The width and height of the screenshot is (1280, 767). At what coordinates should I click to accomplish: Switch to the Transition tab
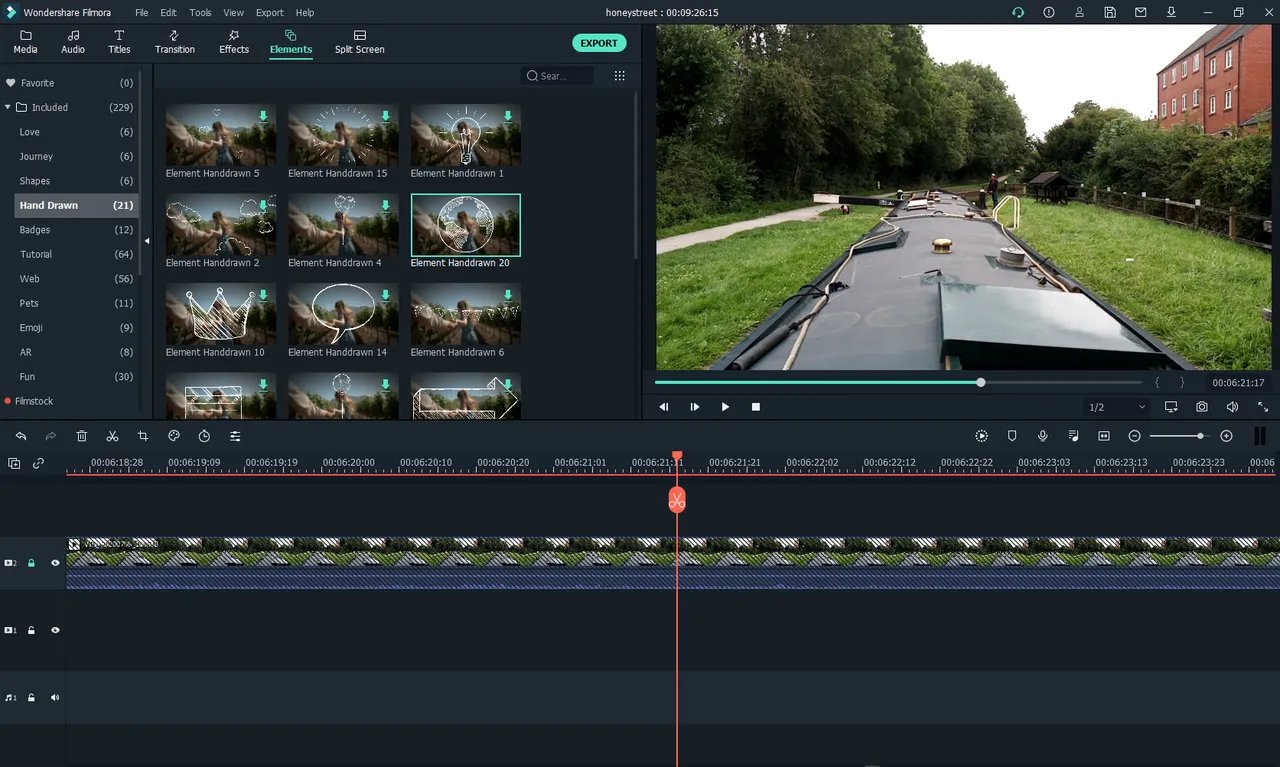coord(174,41)
